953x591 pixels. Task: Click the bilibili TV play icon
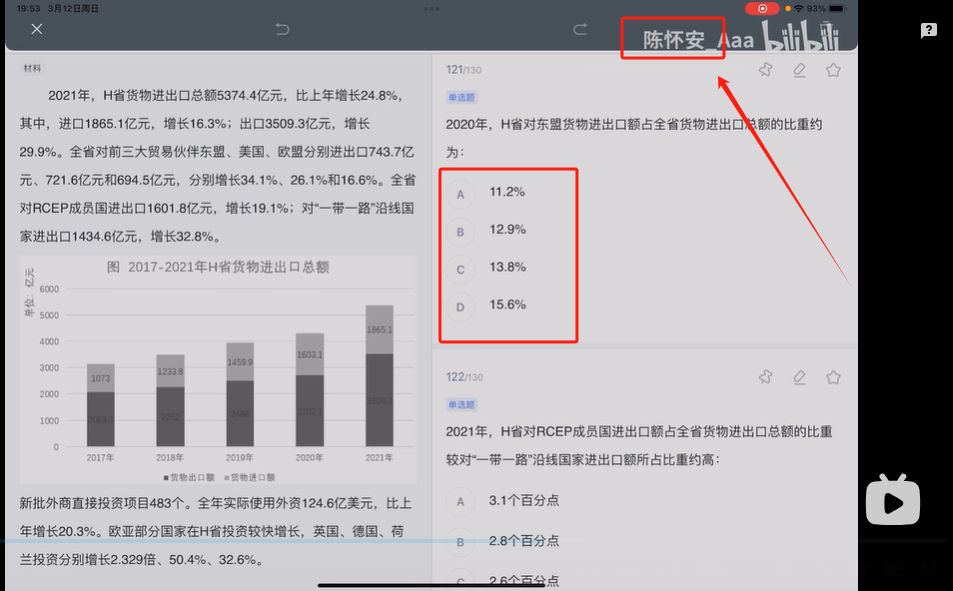[x=893, y=500]
